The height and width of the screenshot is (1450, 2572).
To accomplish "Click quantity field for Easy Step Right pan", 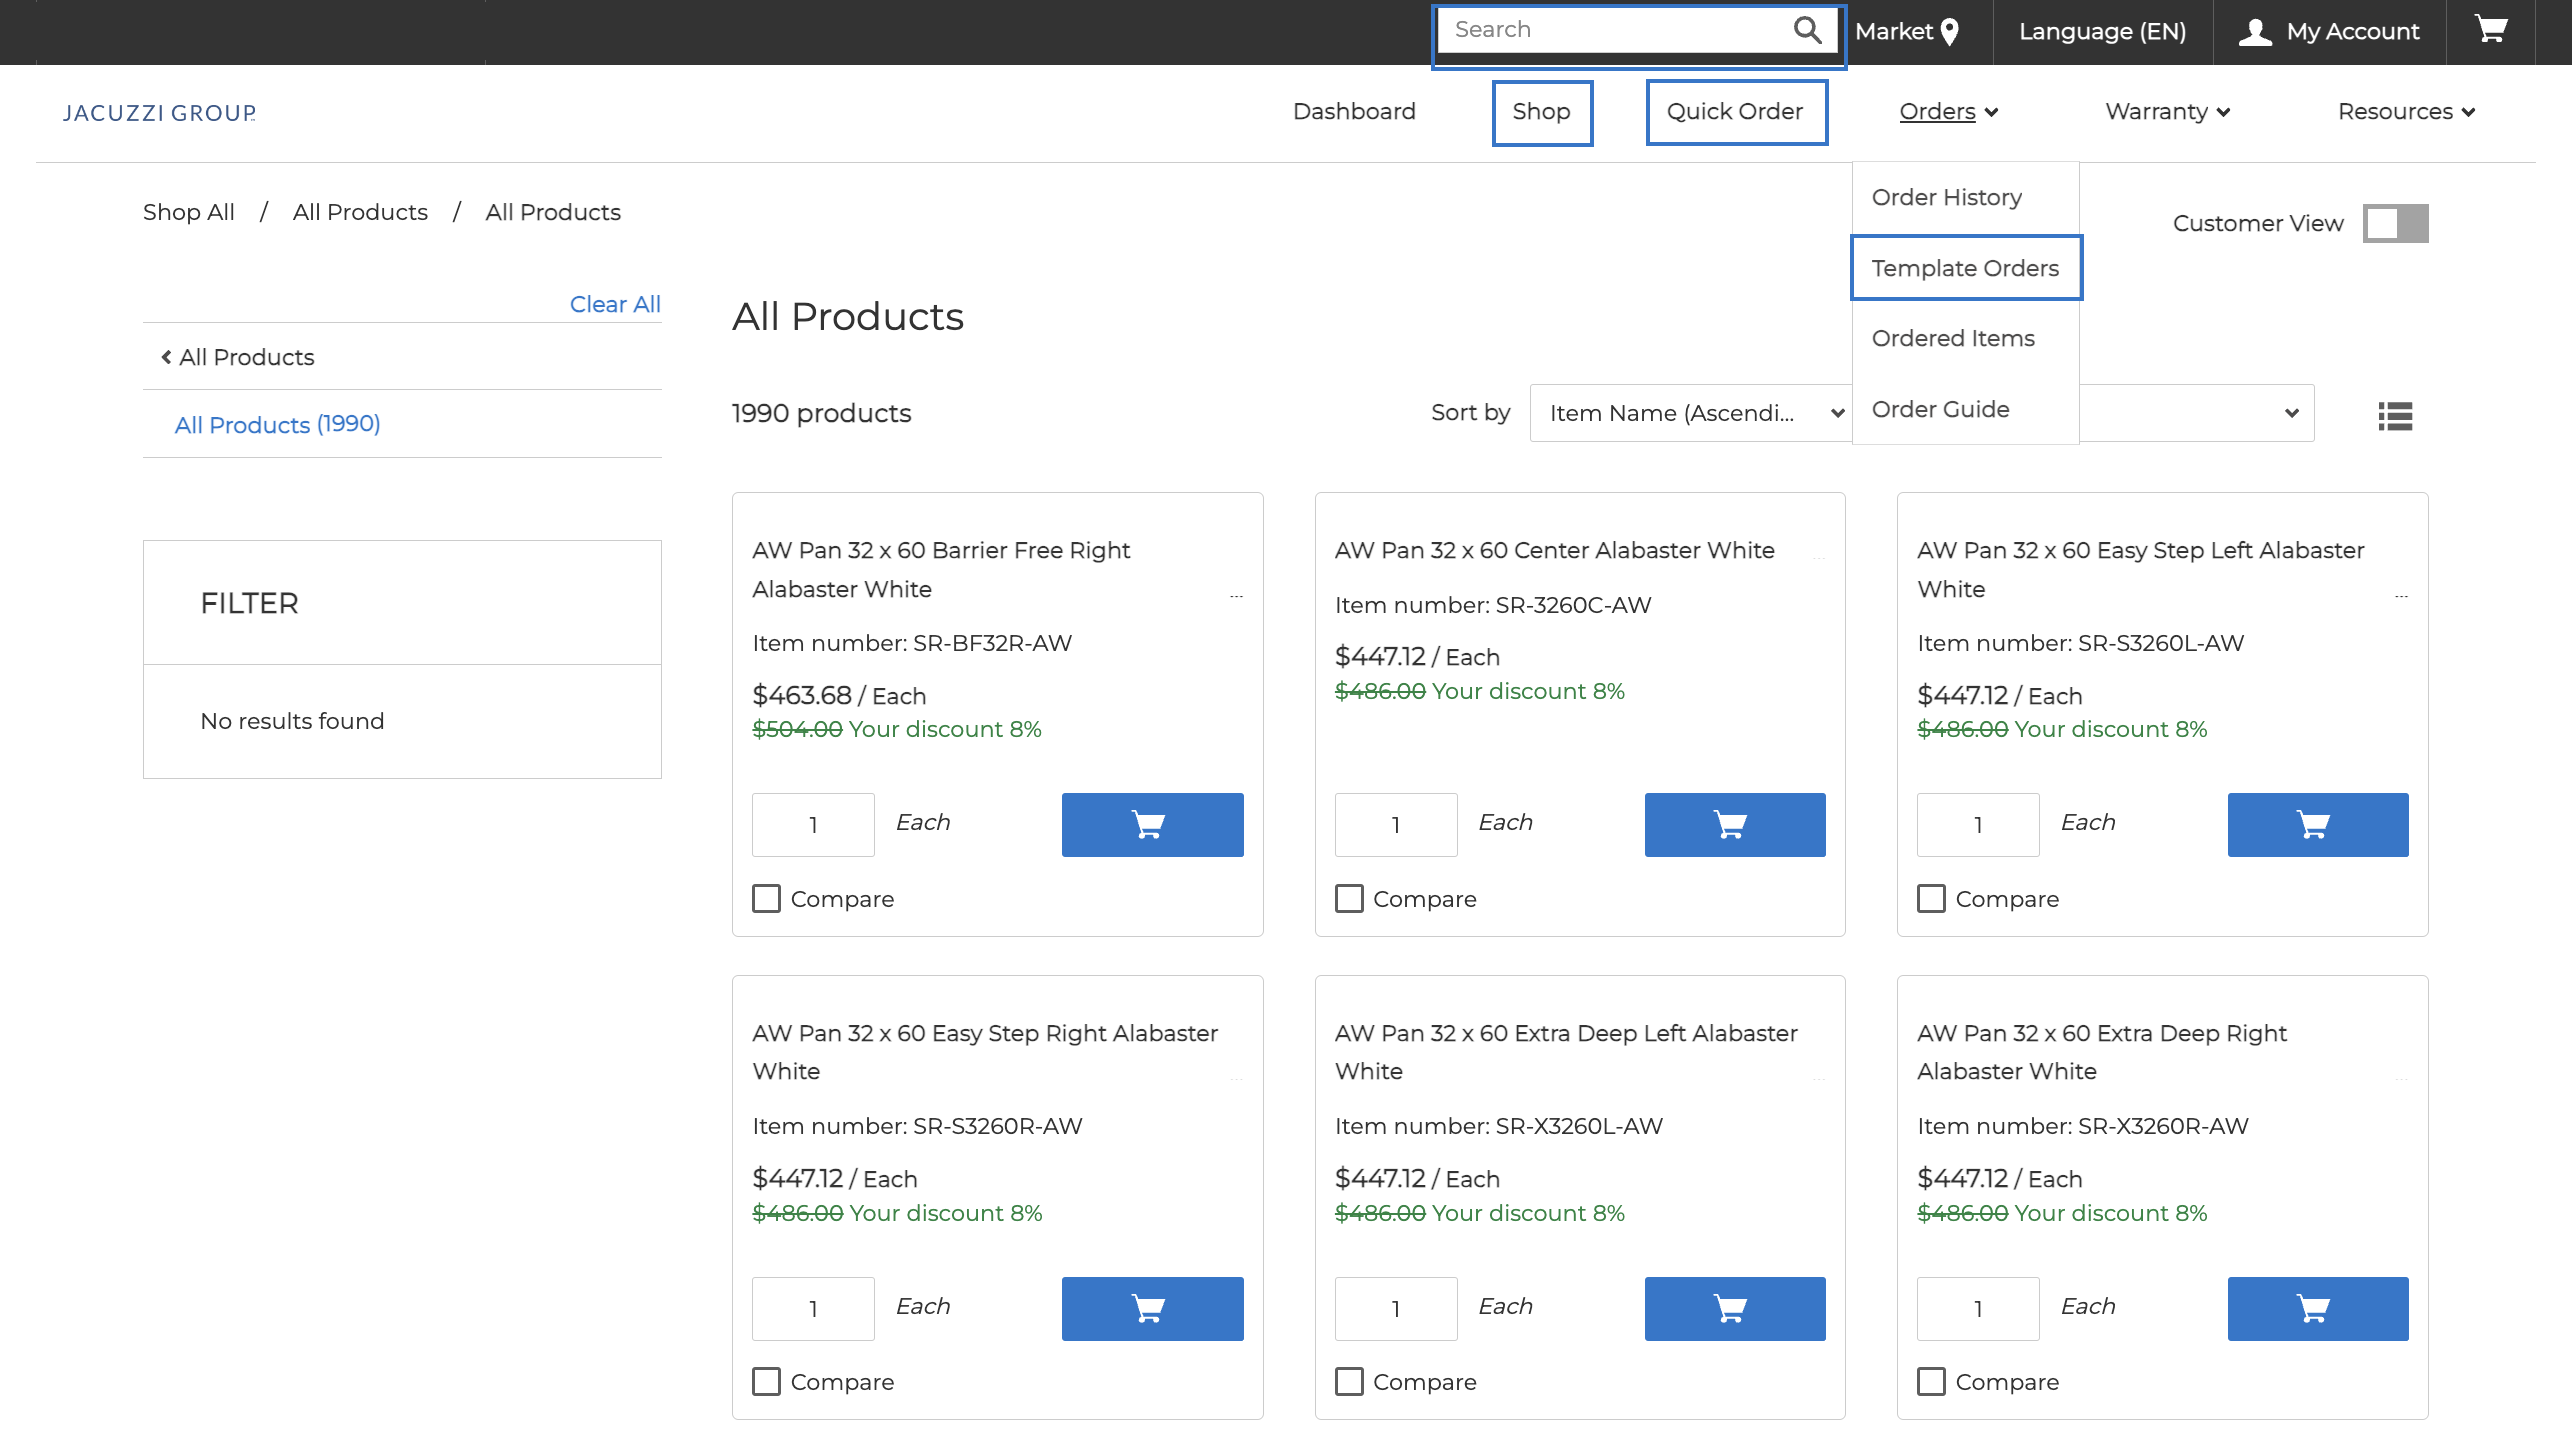I will [x=812, y=1308].
